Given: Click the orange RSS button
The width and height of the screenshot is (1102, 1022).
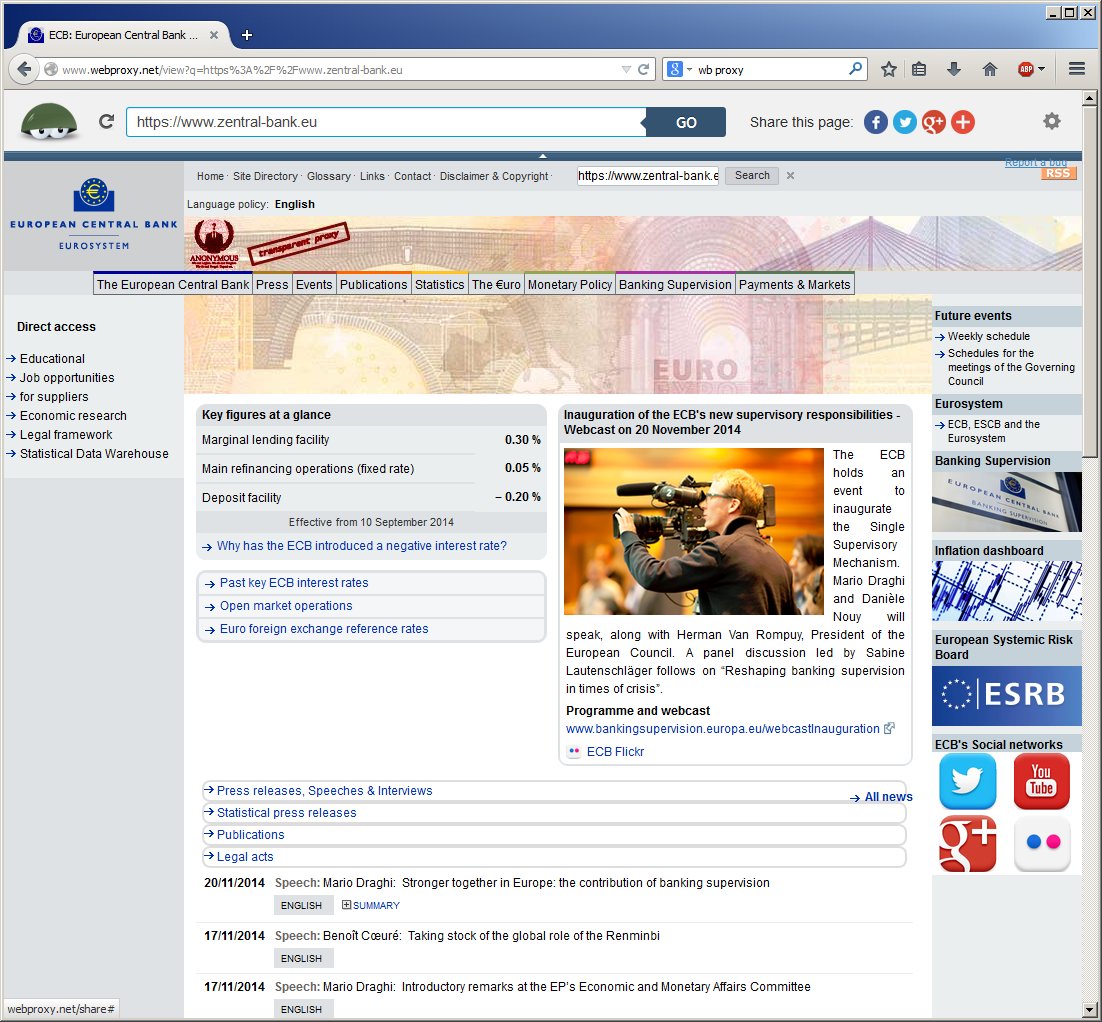Looking at the screenshot, I should click(x=1058, y=174).
